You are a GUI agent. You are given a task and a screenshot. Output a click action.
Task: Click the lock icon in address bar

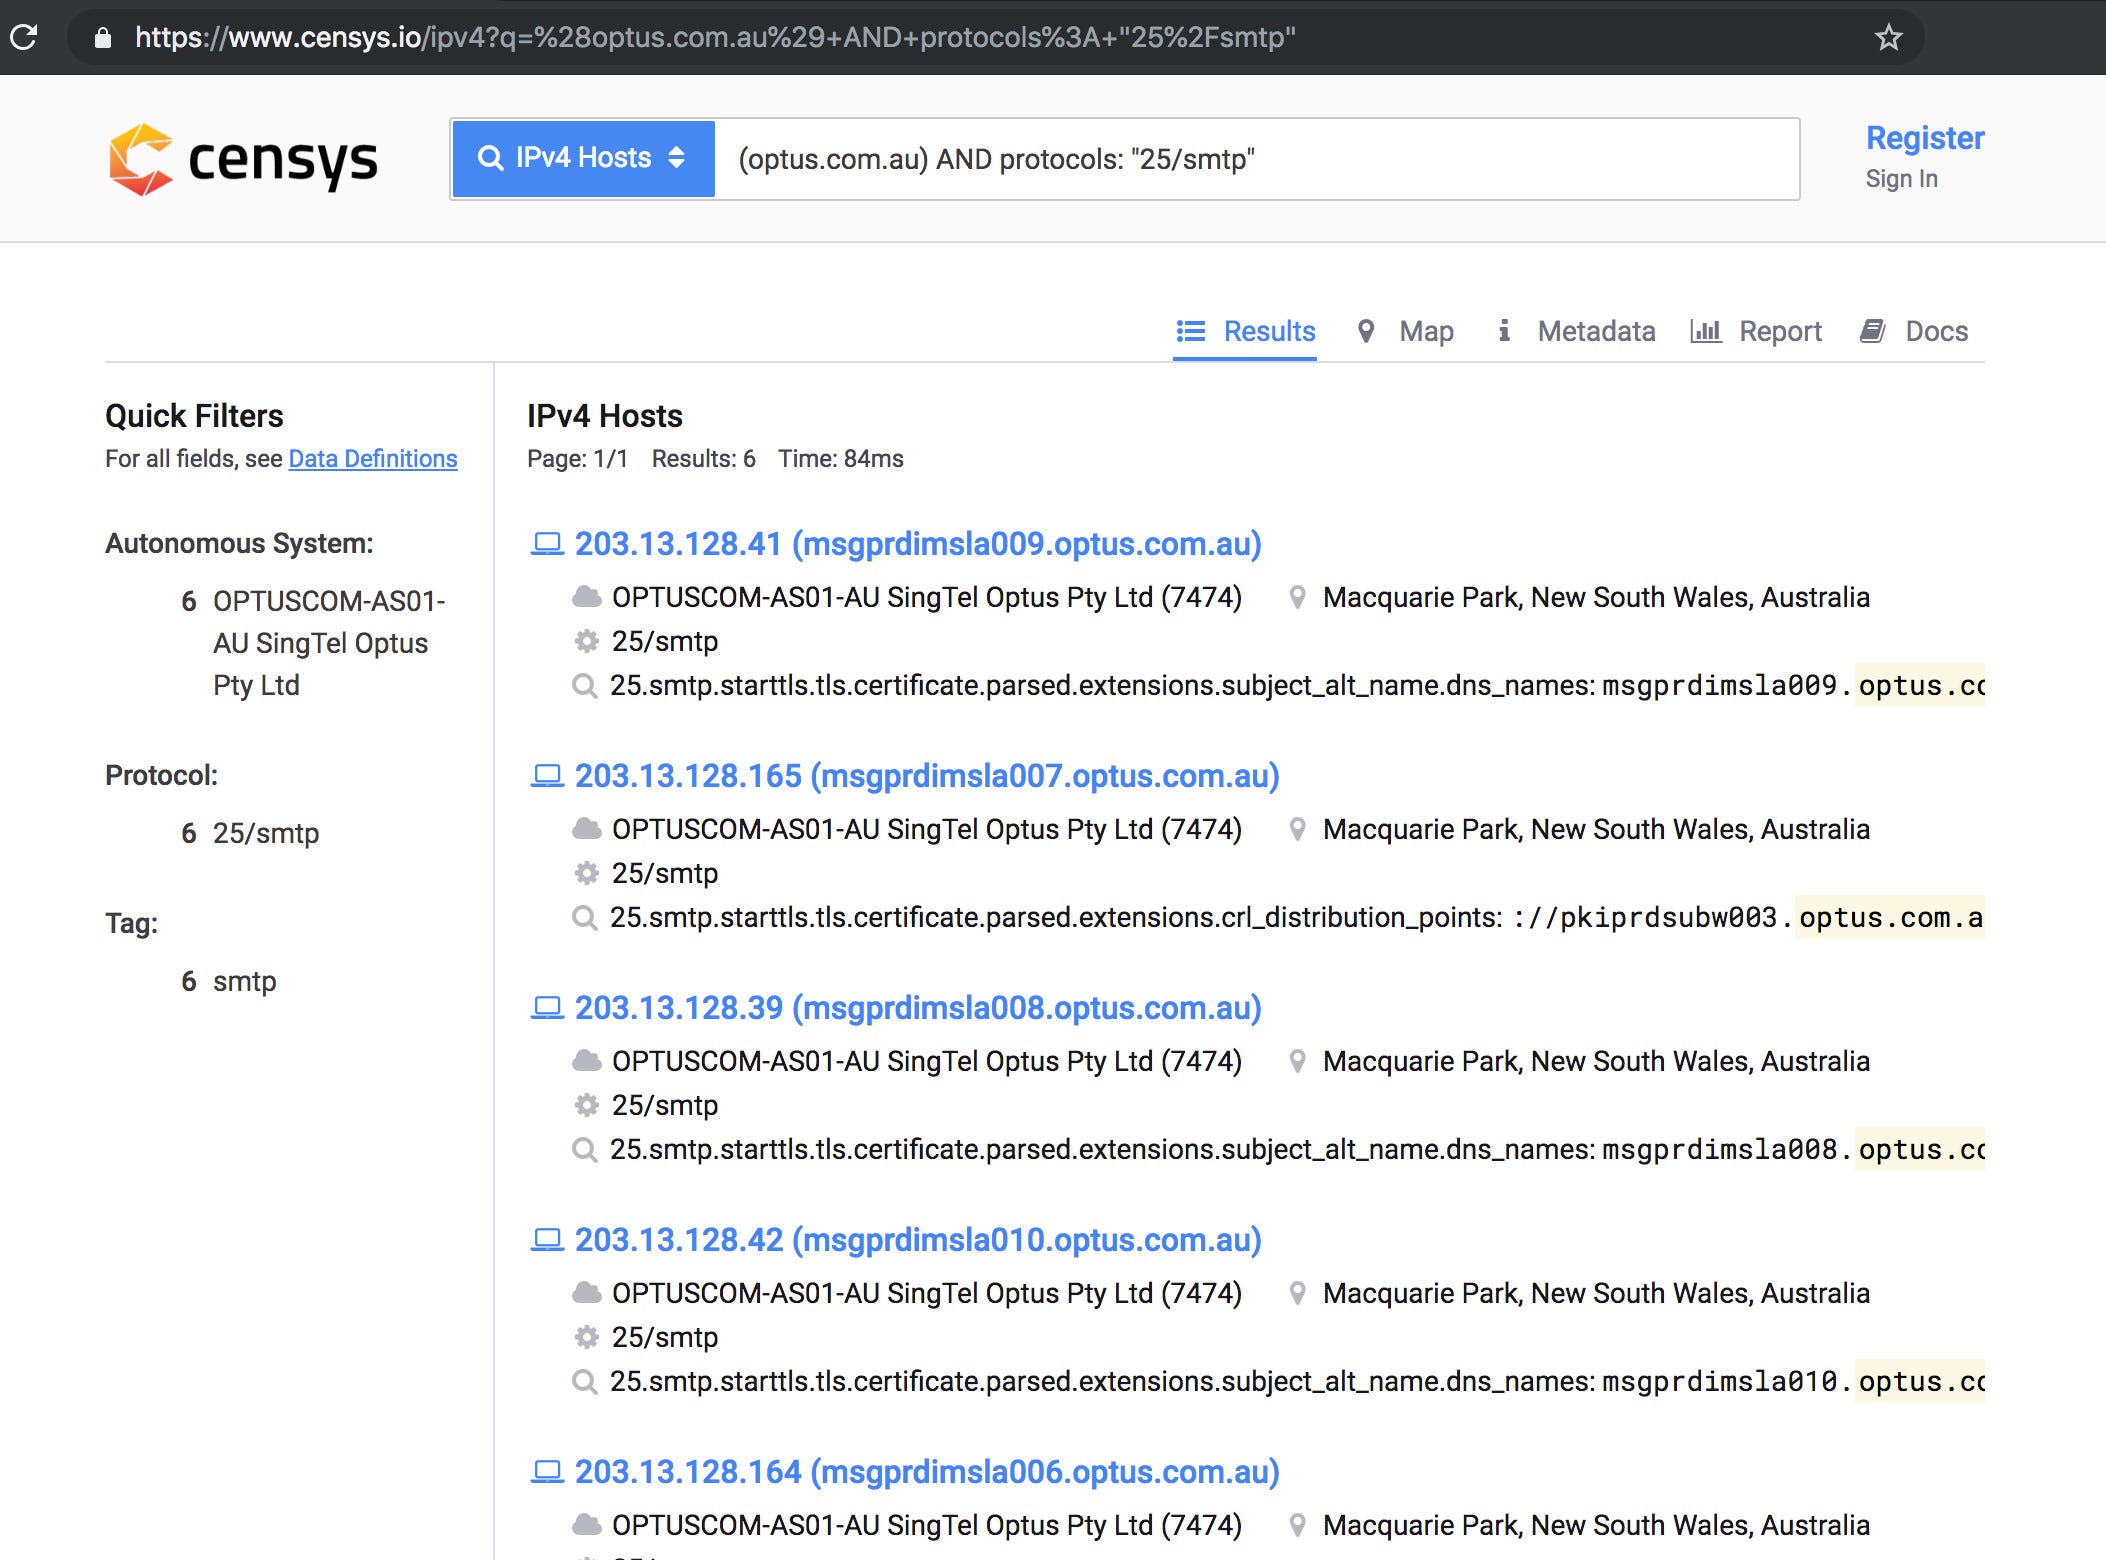pyautogui.click(x=102, y=38)
